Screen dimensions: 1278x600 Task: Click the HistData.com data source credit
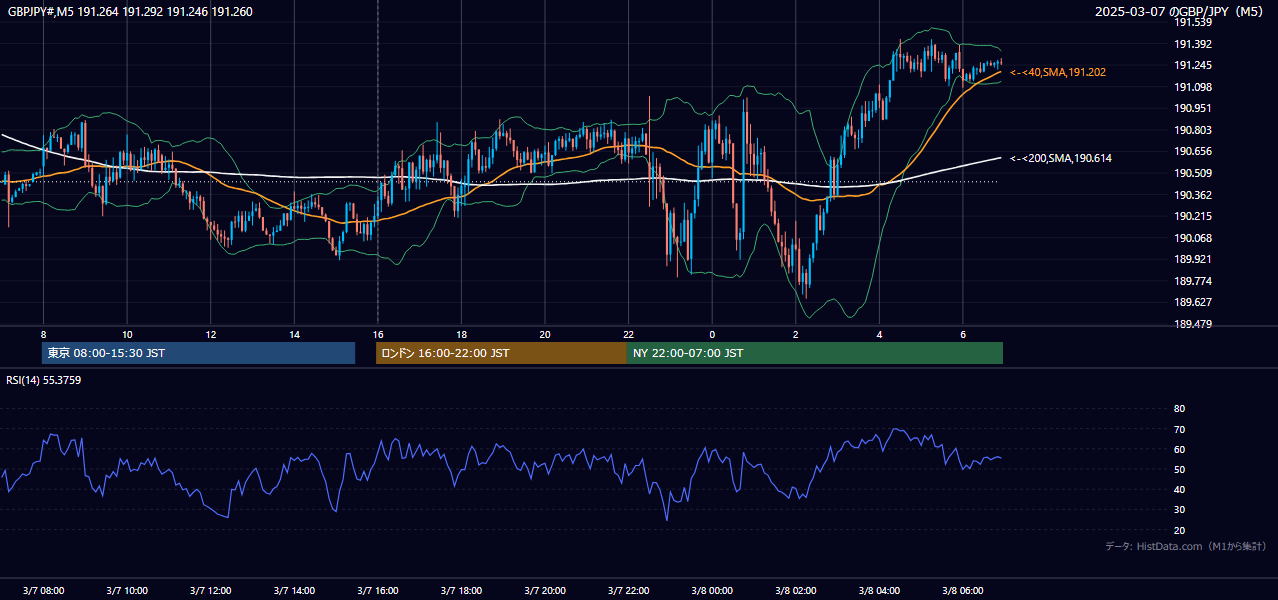(x=1185, y=546)
